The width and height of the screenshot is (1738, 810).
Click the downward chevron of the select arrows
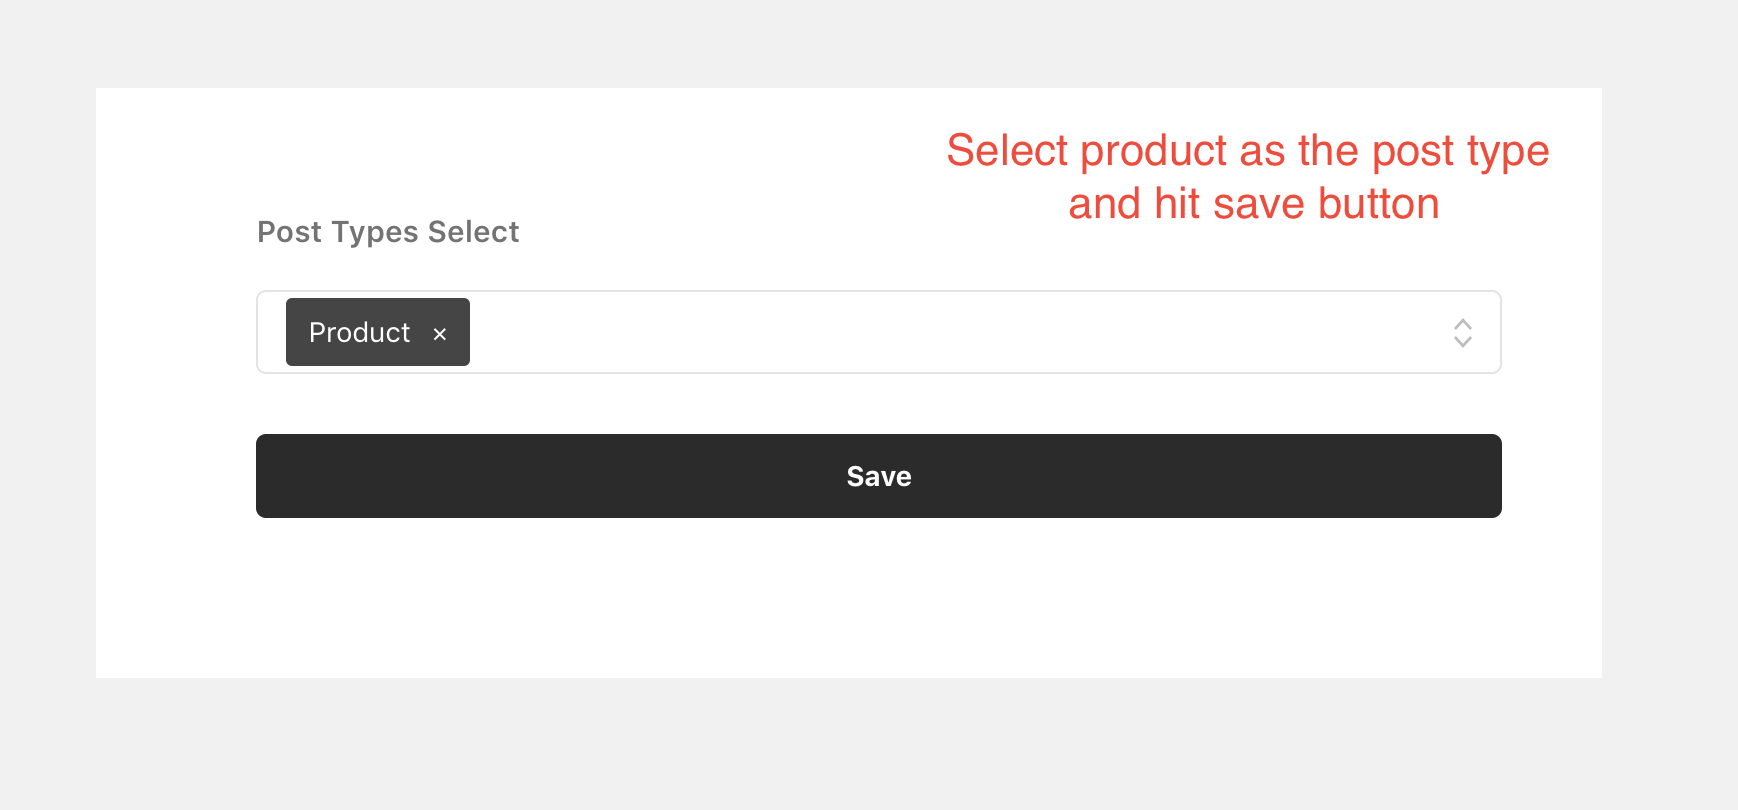point(1462,342)
